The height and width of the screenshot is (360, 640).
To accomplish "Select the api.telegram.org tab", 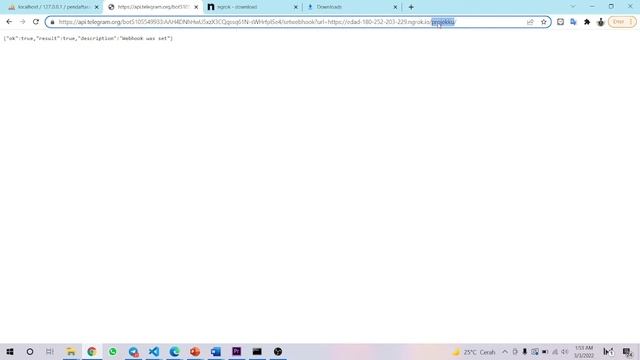I will tap(153, 7).
